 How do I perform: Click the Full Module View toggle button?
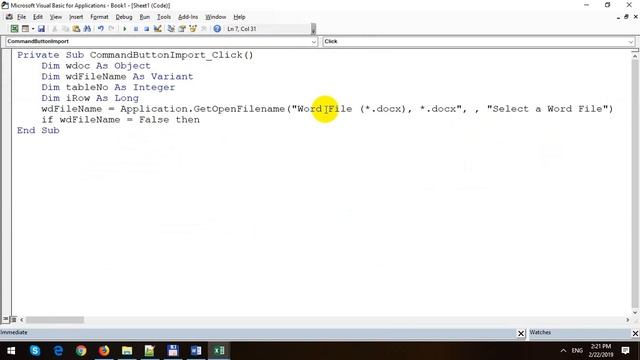(x=13, y=320)
